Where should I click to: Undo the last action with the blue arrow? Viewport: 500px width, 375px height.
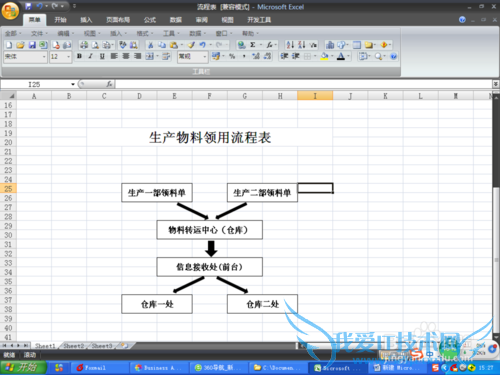(202, 45)
